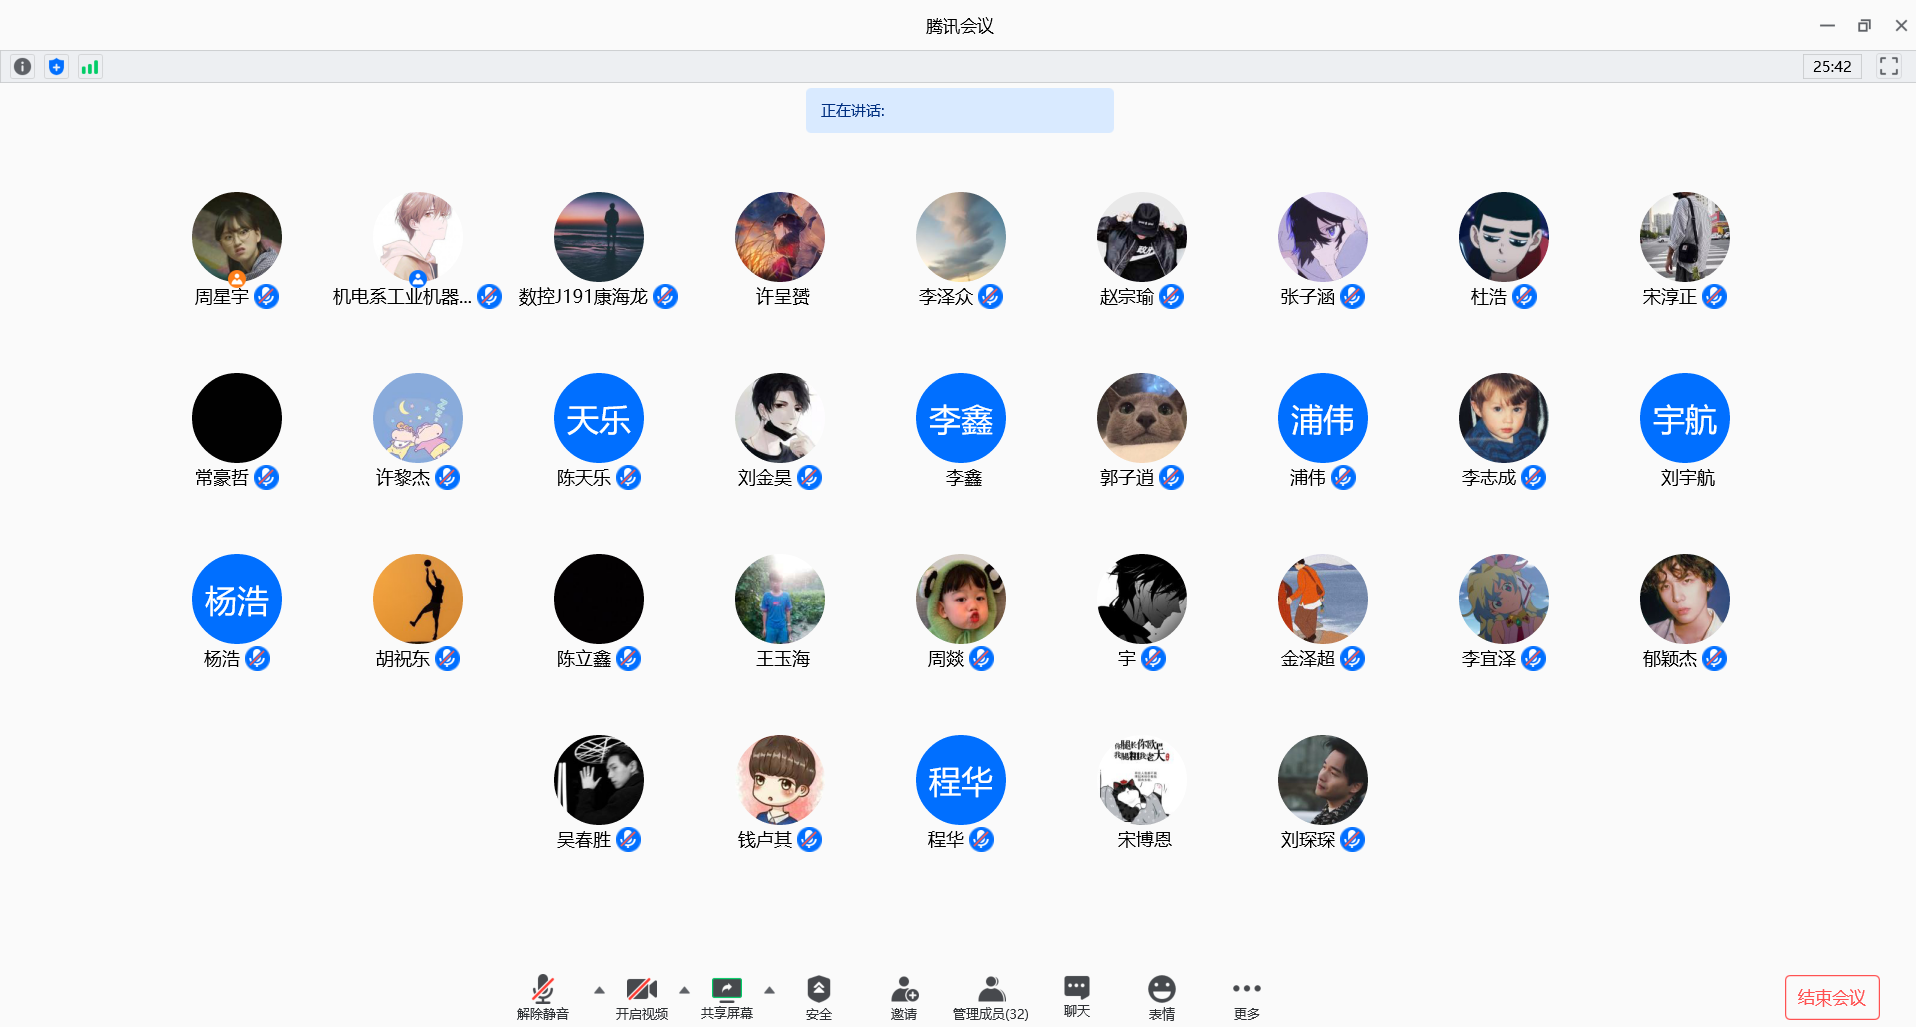Open the 邀请 invite icon
The height and width of the screenshot is (1027, 1916).
pos(904,997)
